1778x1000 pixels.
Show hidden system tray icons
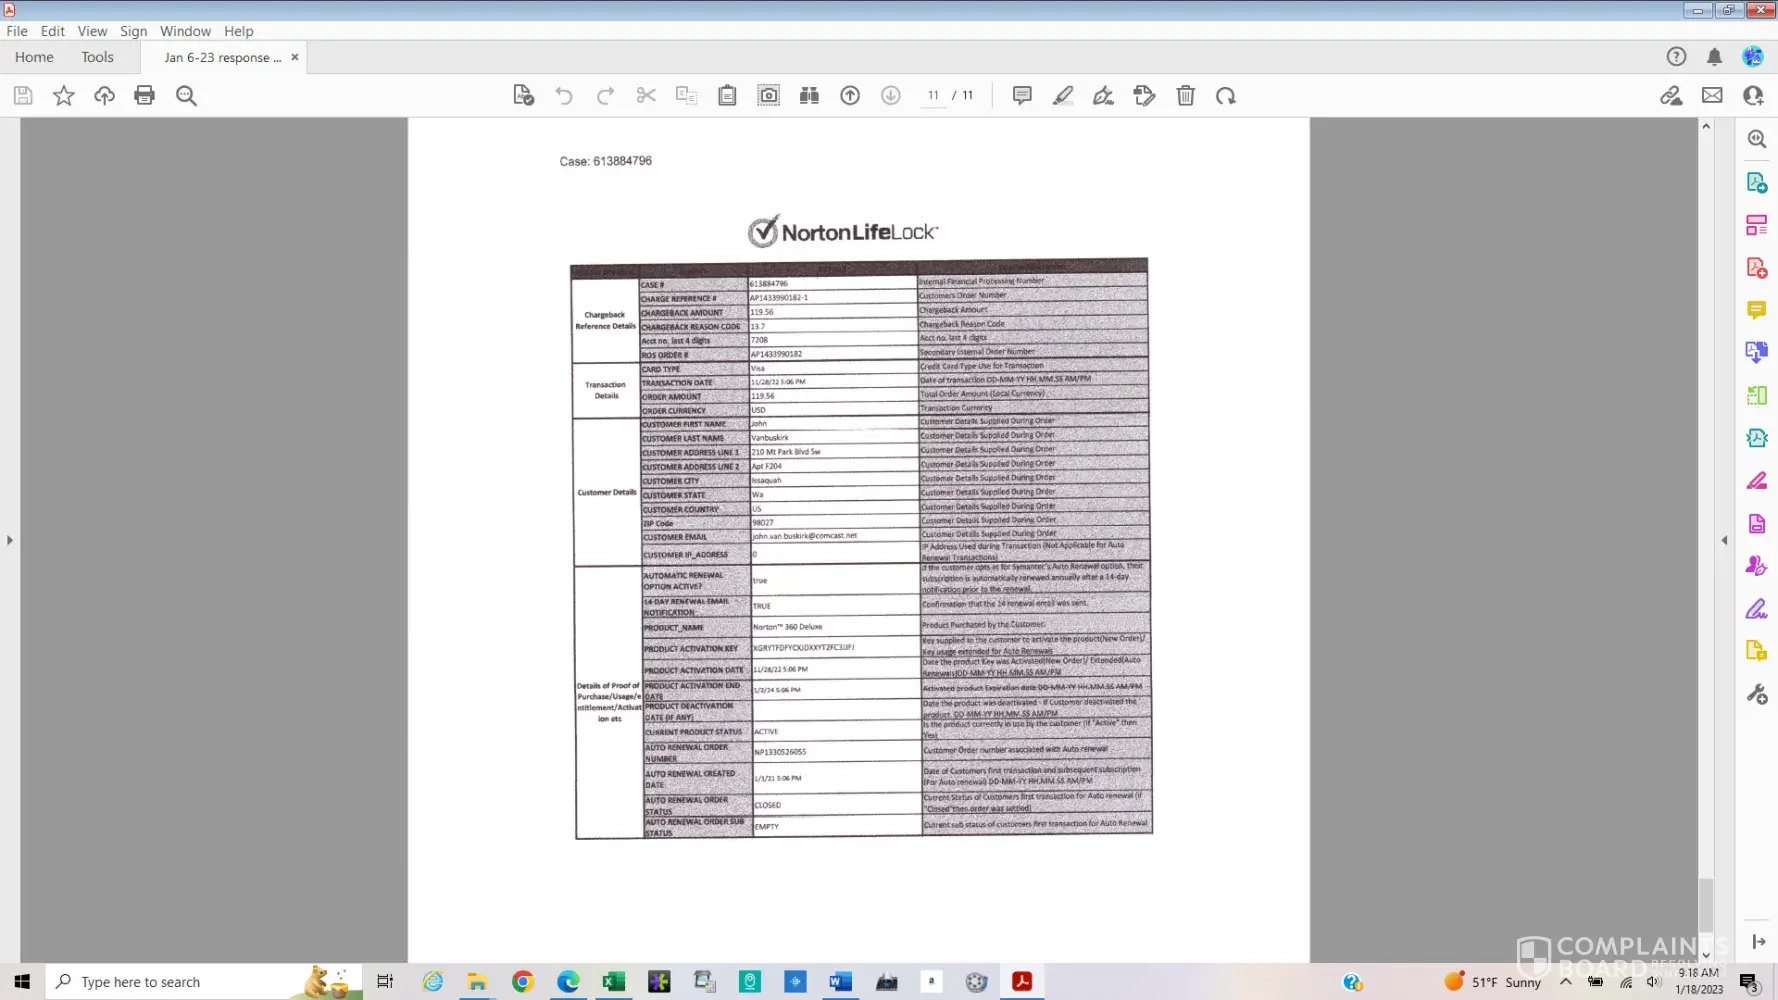(1565, 982)
